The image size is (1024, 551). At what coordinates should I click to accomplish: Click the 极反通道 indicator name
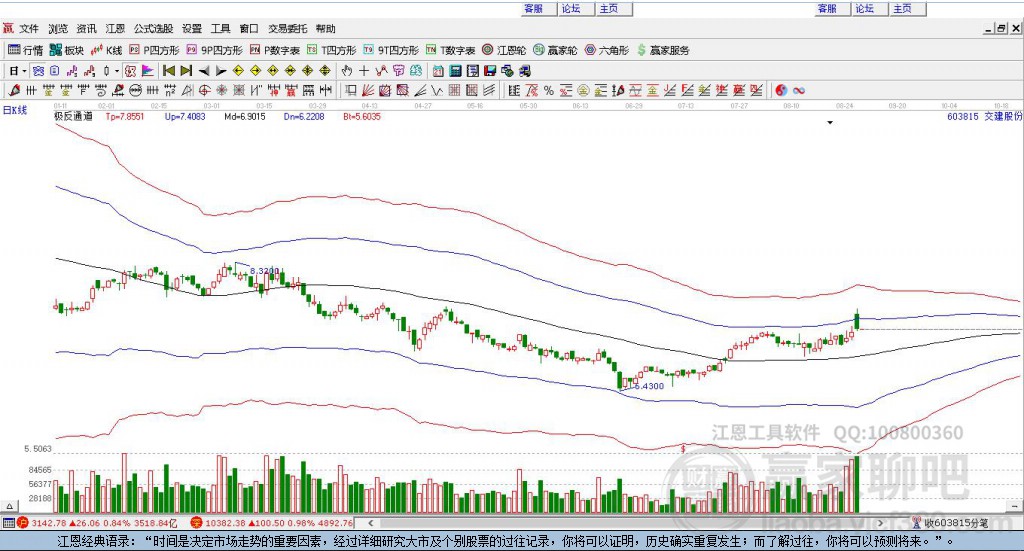(x=73, y=116)
